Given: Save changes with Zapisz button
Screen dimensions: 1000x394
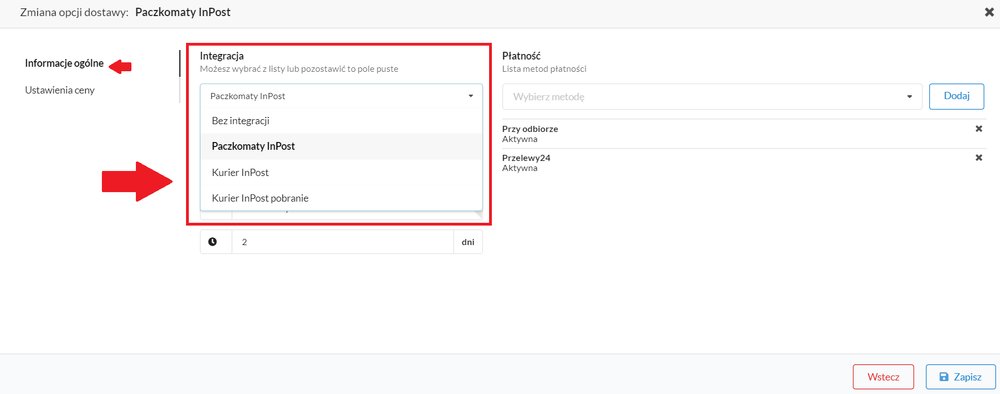Looking at the screenshot, I should [960, 377].
